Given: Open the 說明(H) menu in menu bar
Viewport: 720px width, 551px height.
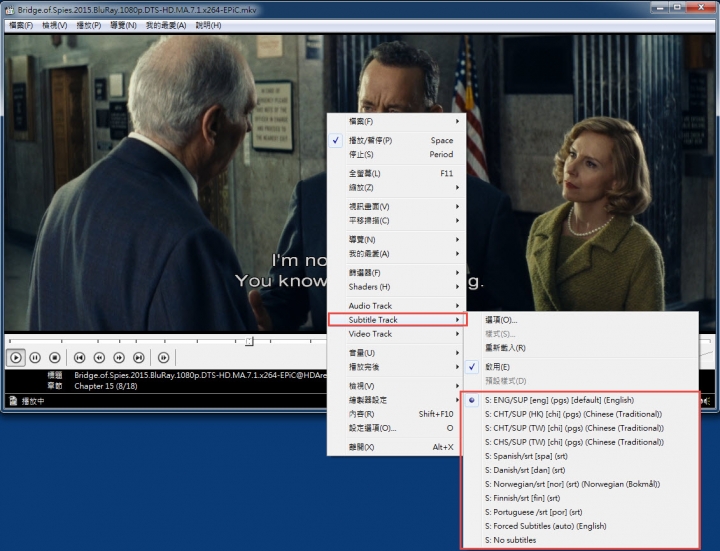Looking at the screenshot, I should point(208,25).
